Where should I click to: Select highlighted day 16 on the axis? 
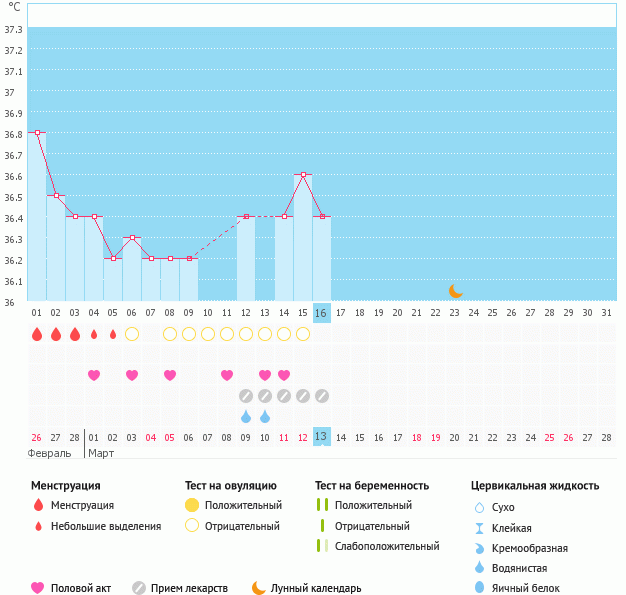coord(321,313)
